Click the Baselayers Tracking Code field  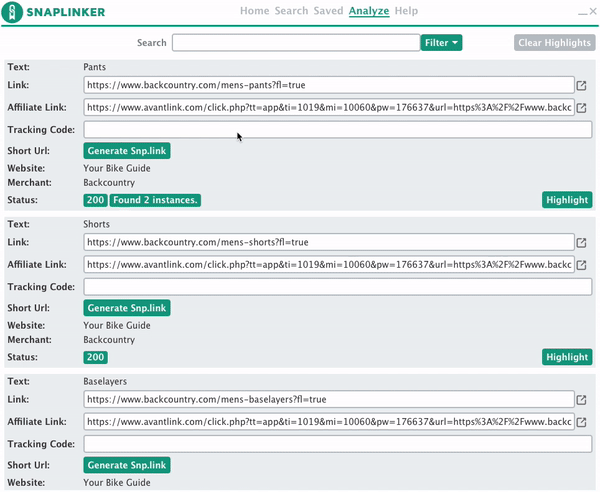pyautogui.click(x=338, y=444)
